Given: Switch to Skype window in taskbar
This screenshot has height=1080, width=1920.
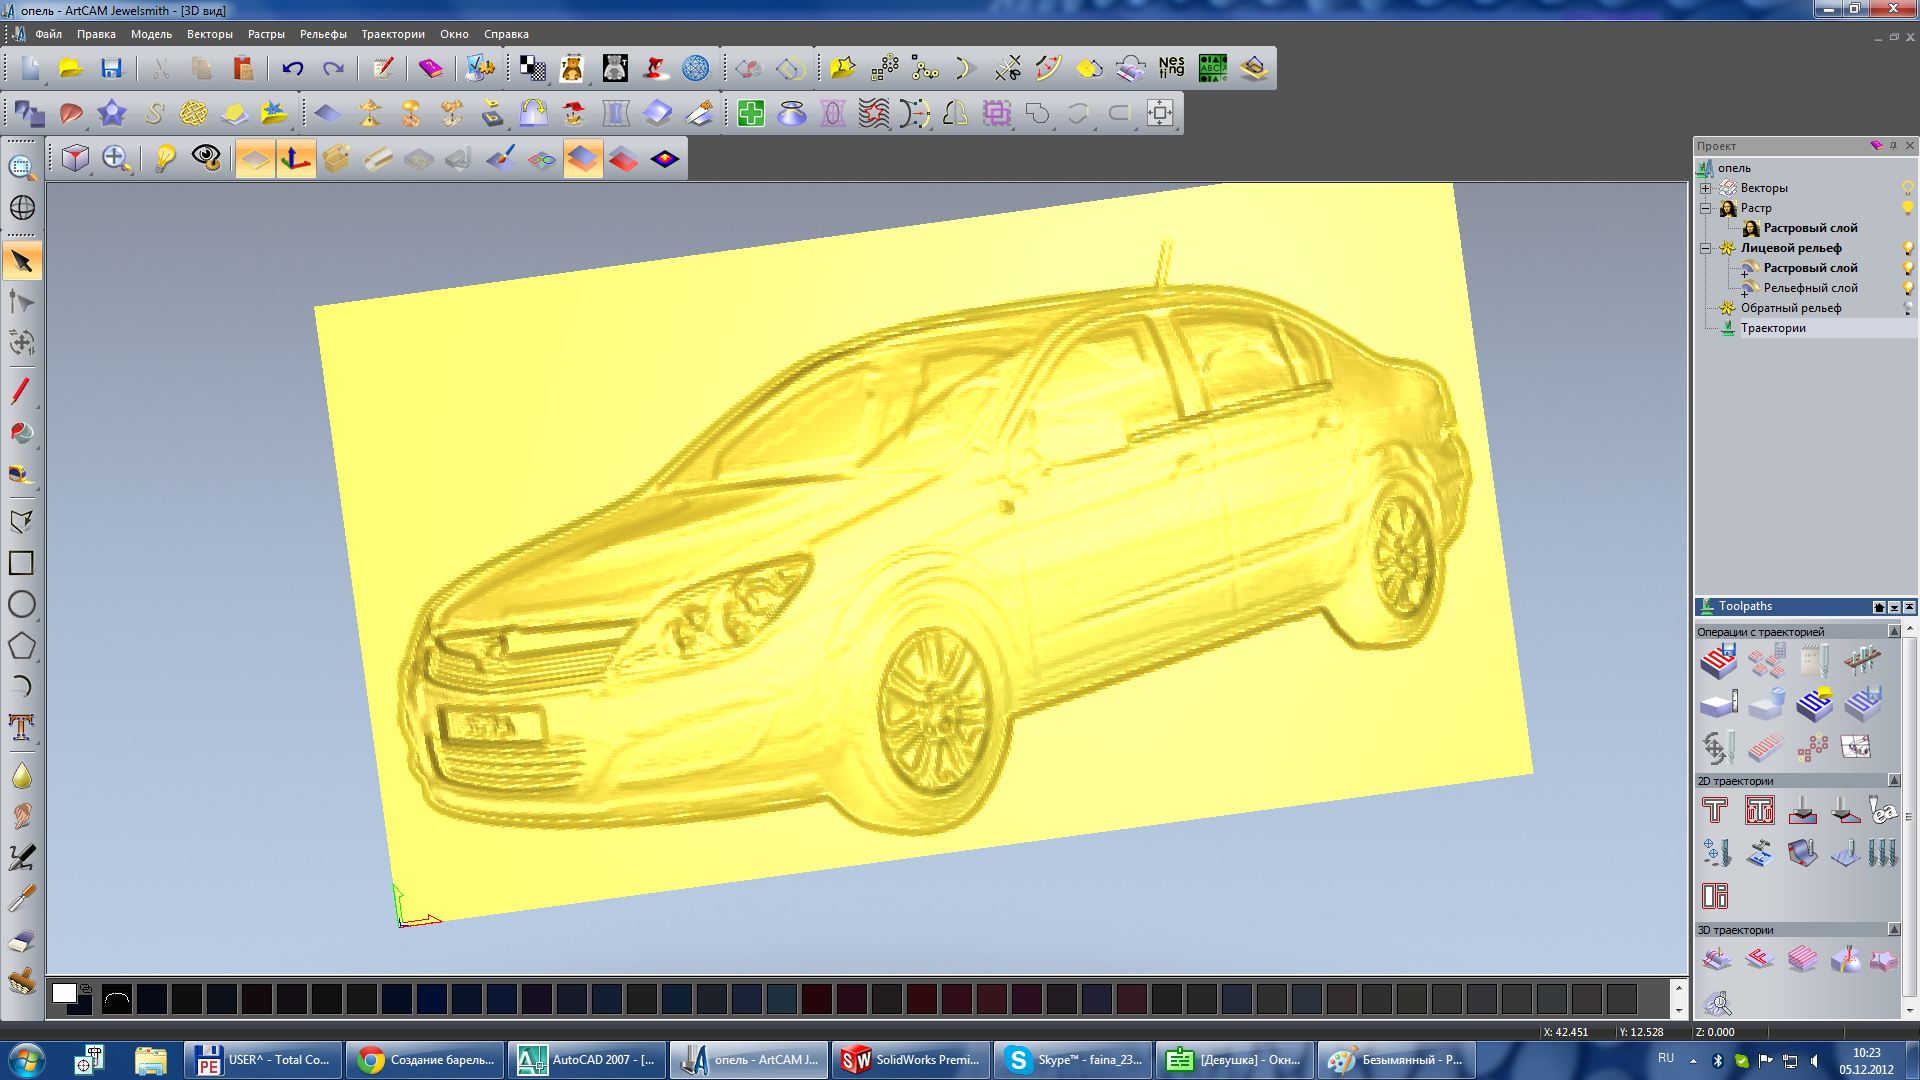Looking at the screenshot, I should (x=1073, y=1060).
